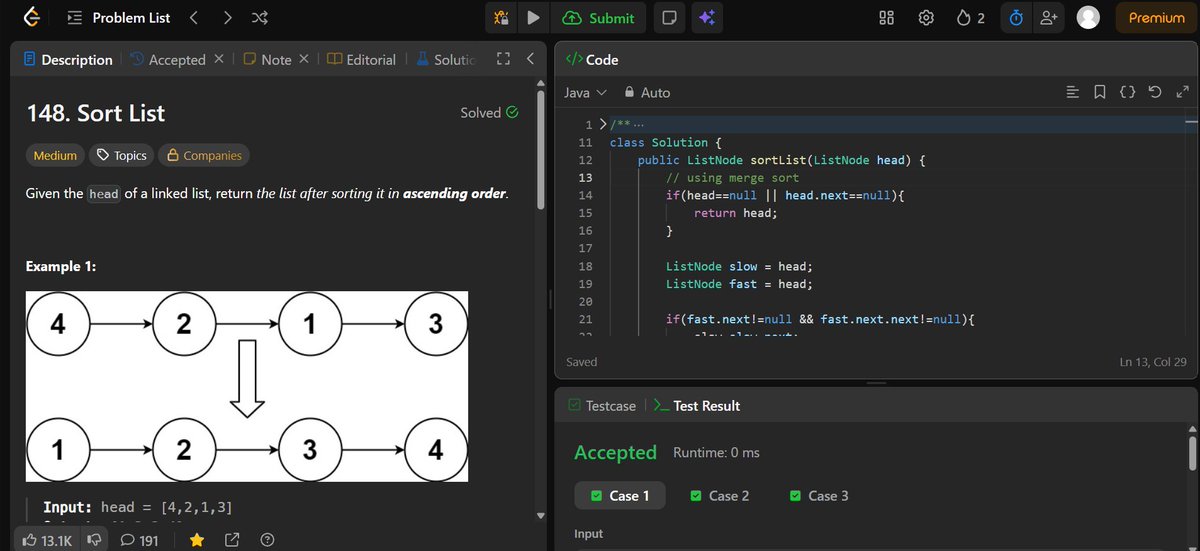Dislike the problem with thumbs-down

[96, 540]
